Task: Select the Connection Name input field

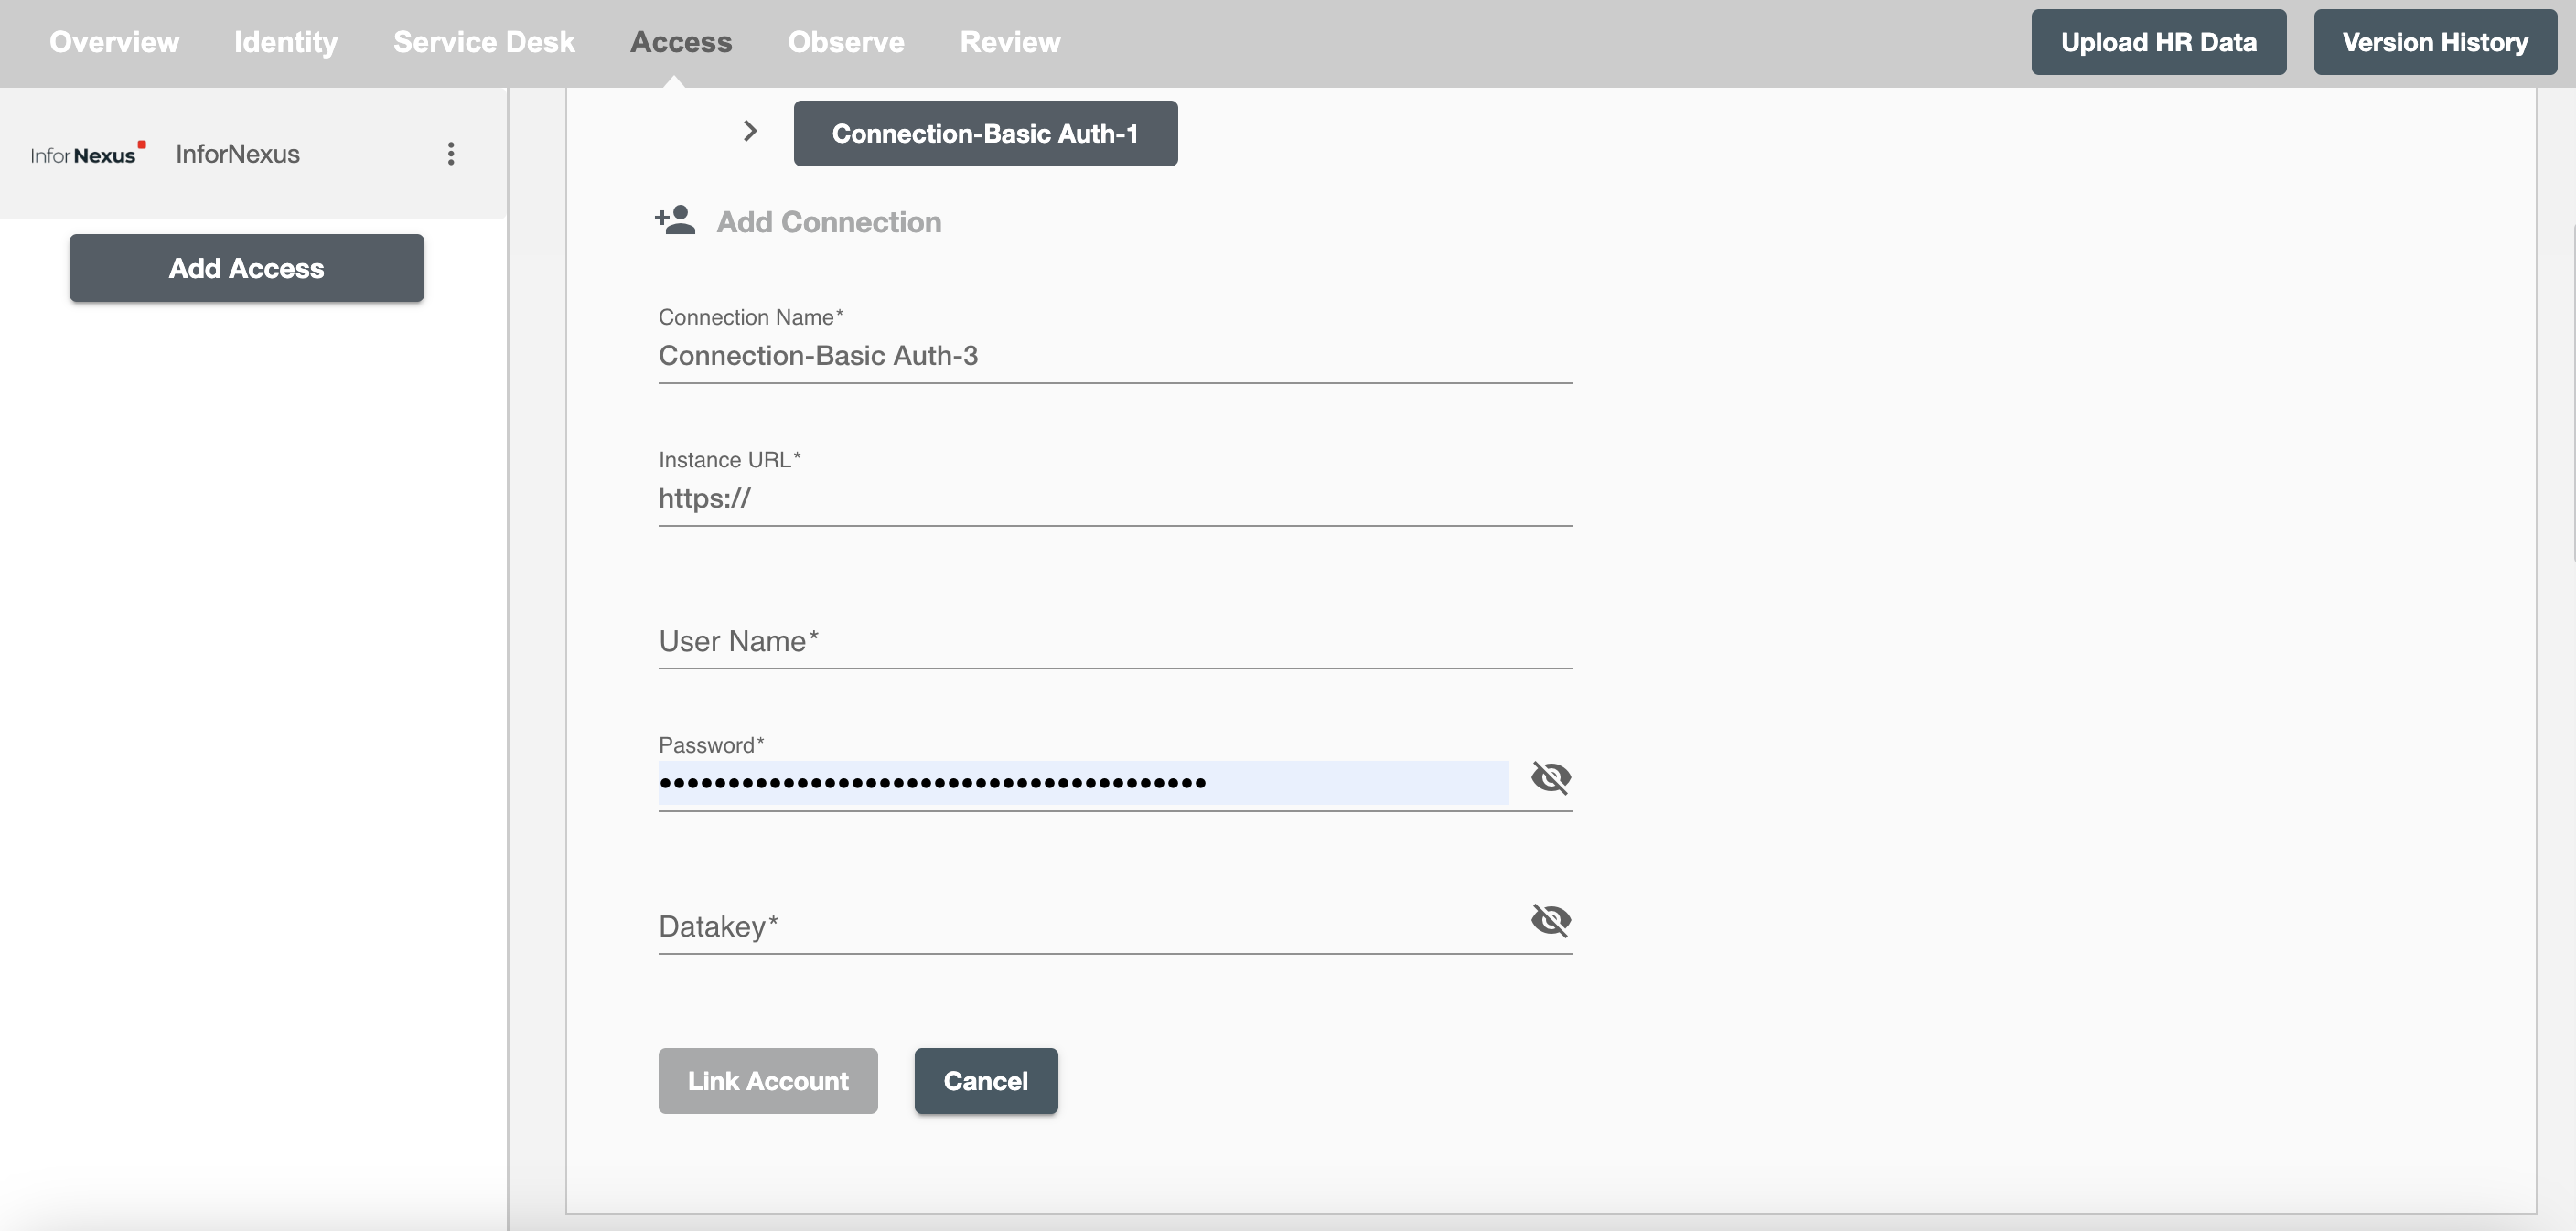Action: pos(1114,355)
